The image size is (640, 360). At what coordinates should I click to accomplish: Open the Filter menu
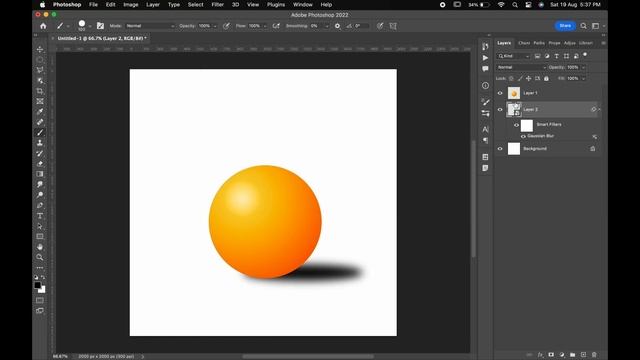218,4
